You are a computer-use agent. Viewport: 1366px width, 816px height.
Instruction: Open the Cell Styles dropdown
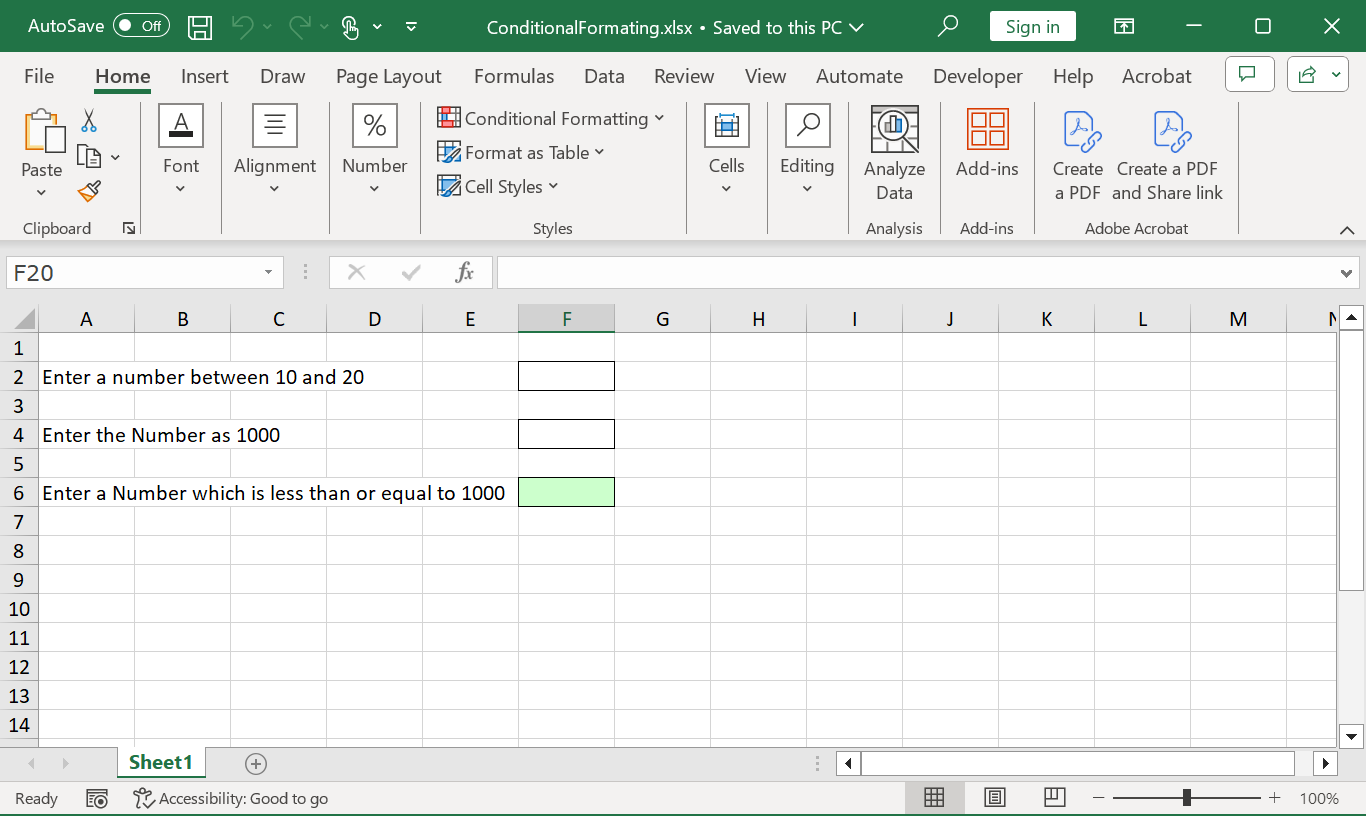coord(498,186)
